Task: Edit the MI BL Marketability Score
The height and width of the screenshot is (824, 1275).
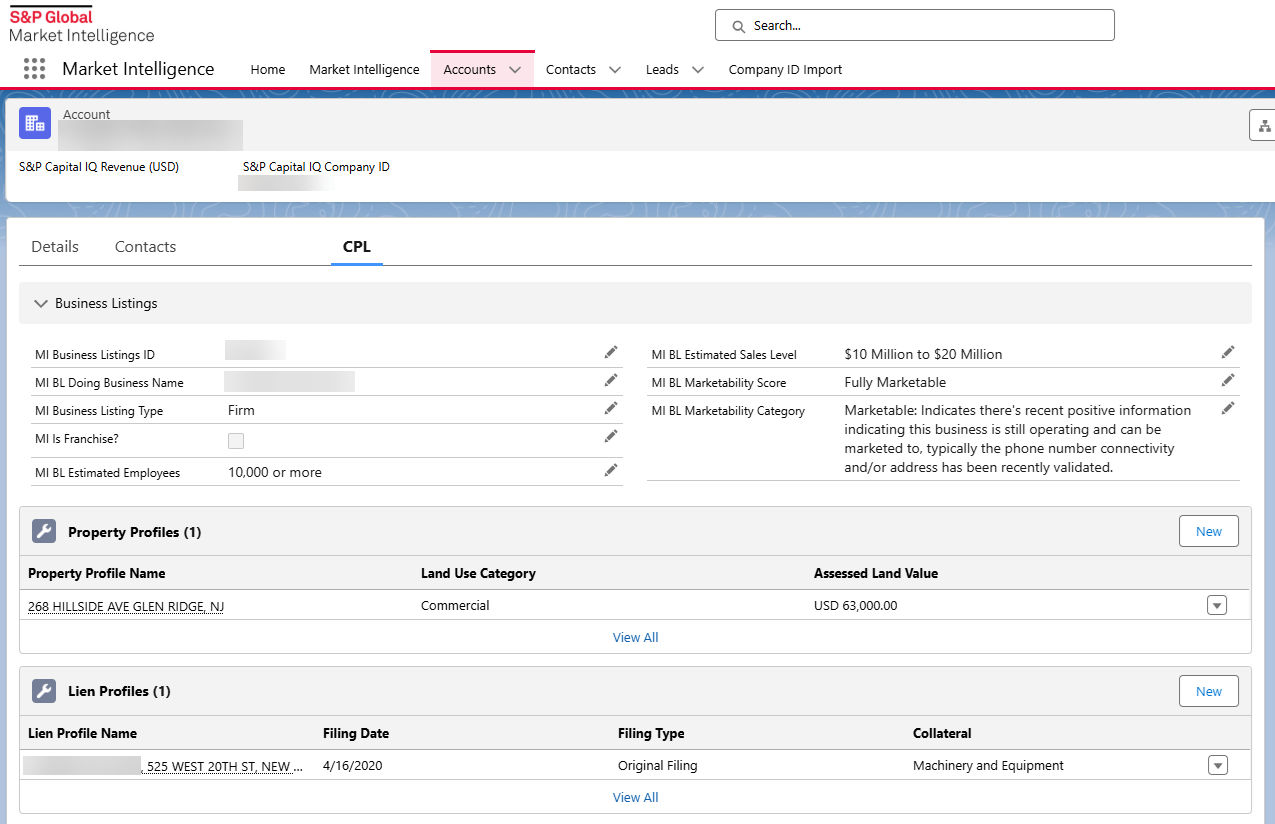Action: (x=1227, y=380)
